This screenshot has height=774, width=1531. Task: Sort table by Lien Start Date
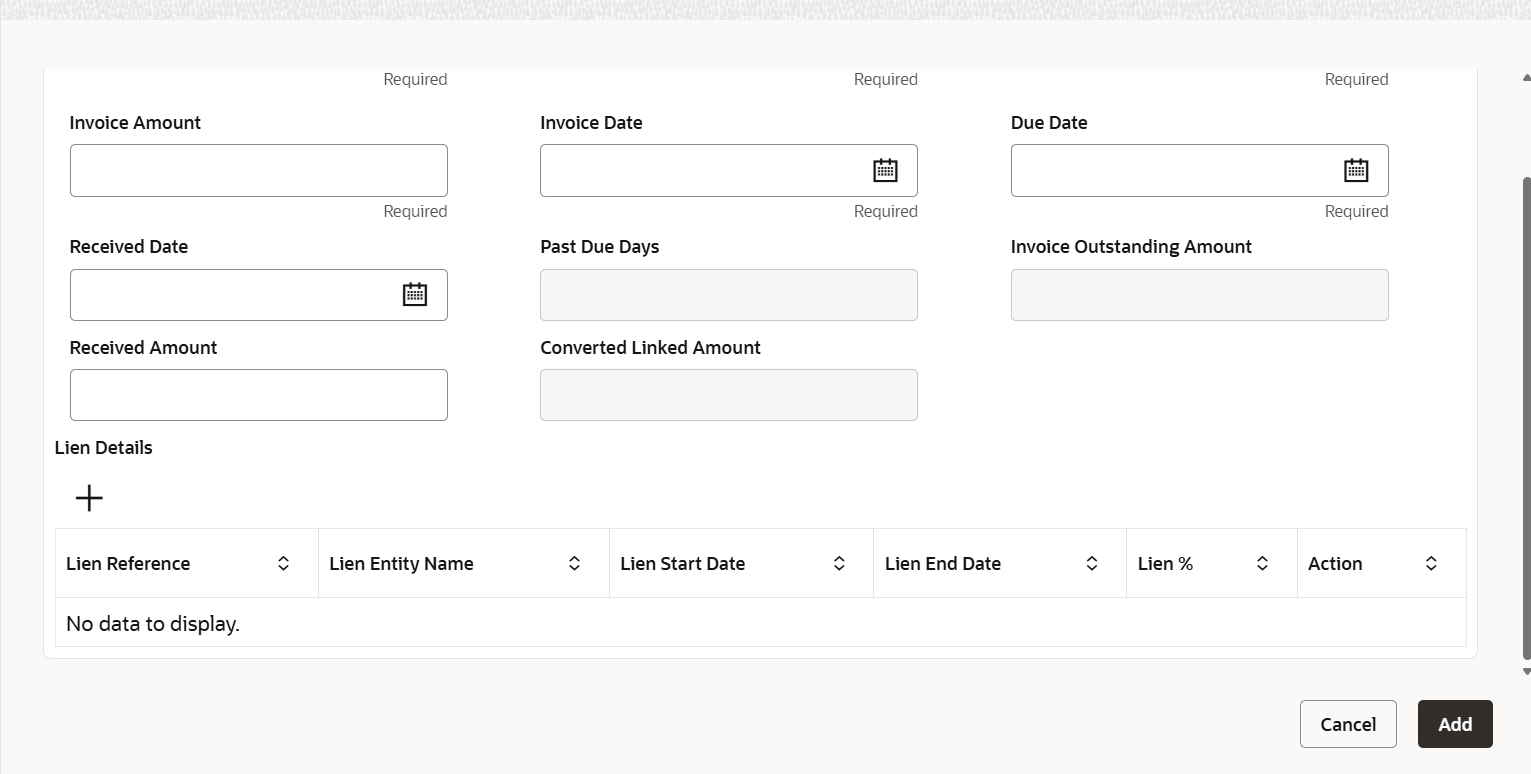coord(839,564)
